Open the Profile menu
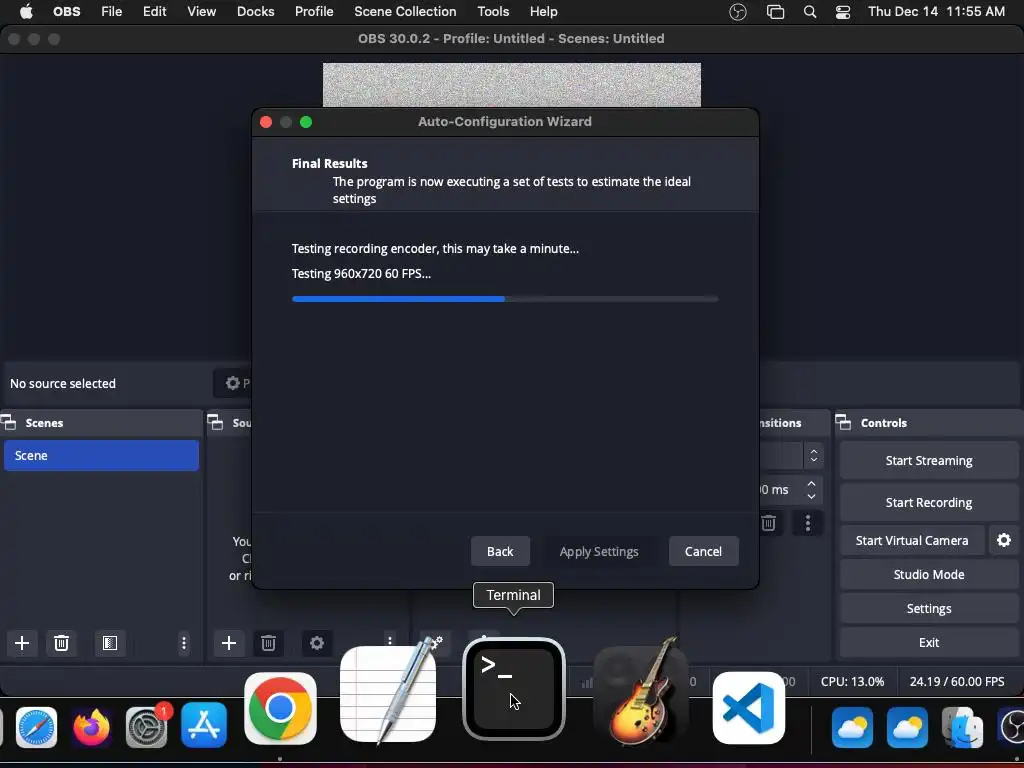 pyautogui.click(x=314, y=12)
